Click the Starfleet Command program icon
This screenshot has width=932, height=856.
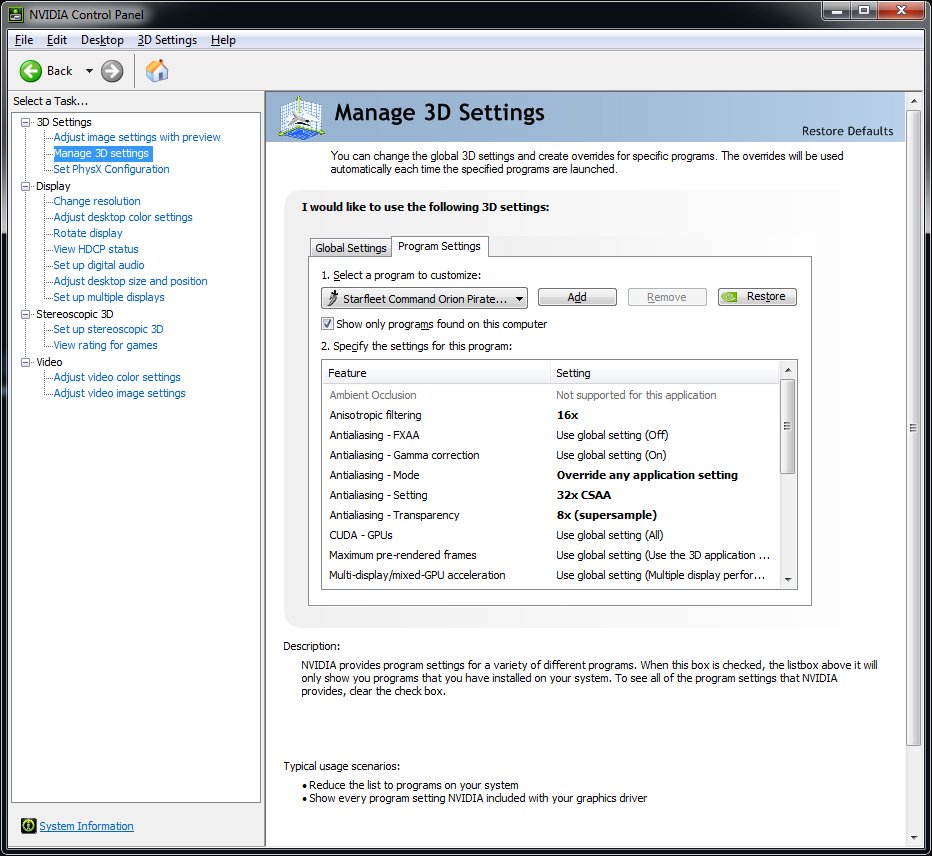tap(332, 298)
